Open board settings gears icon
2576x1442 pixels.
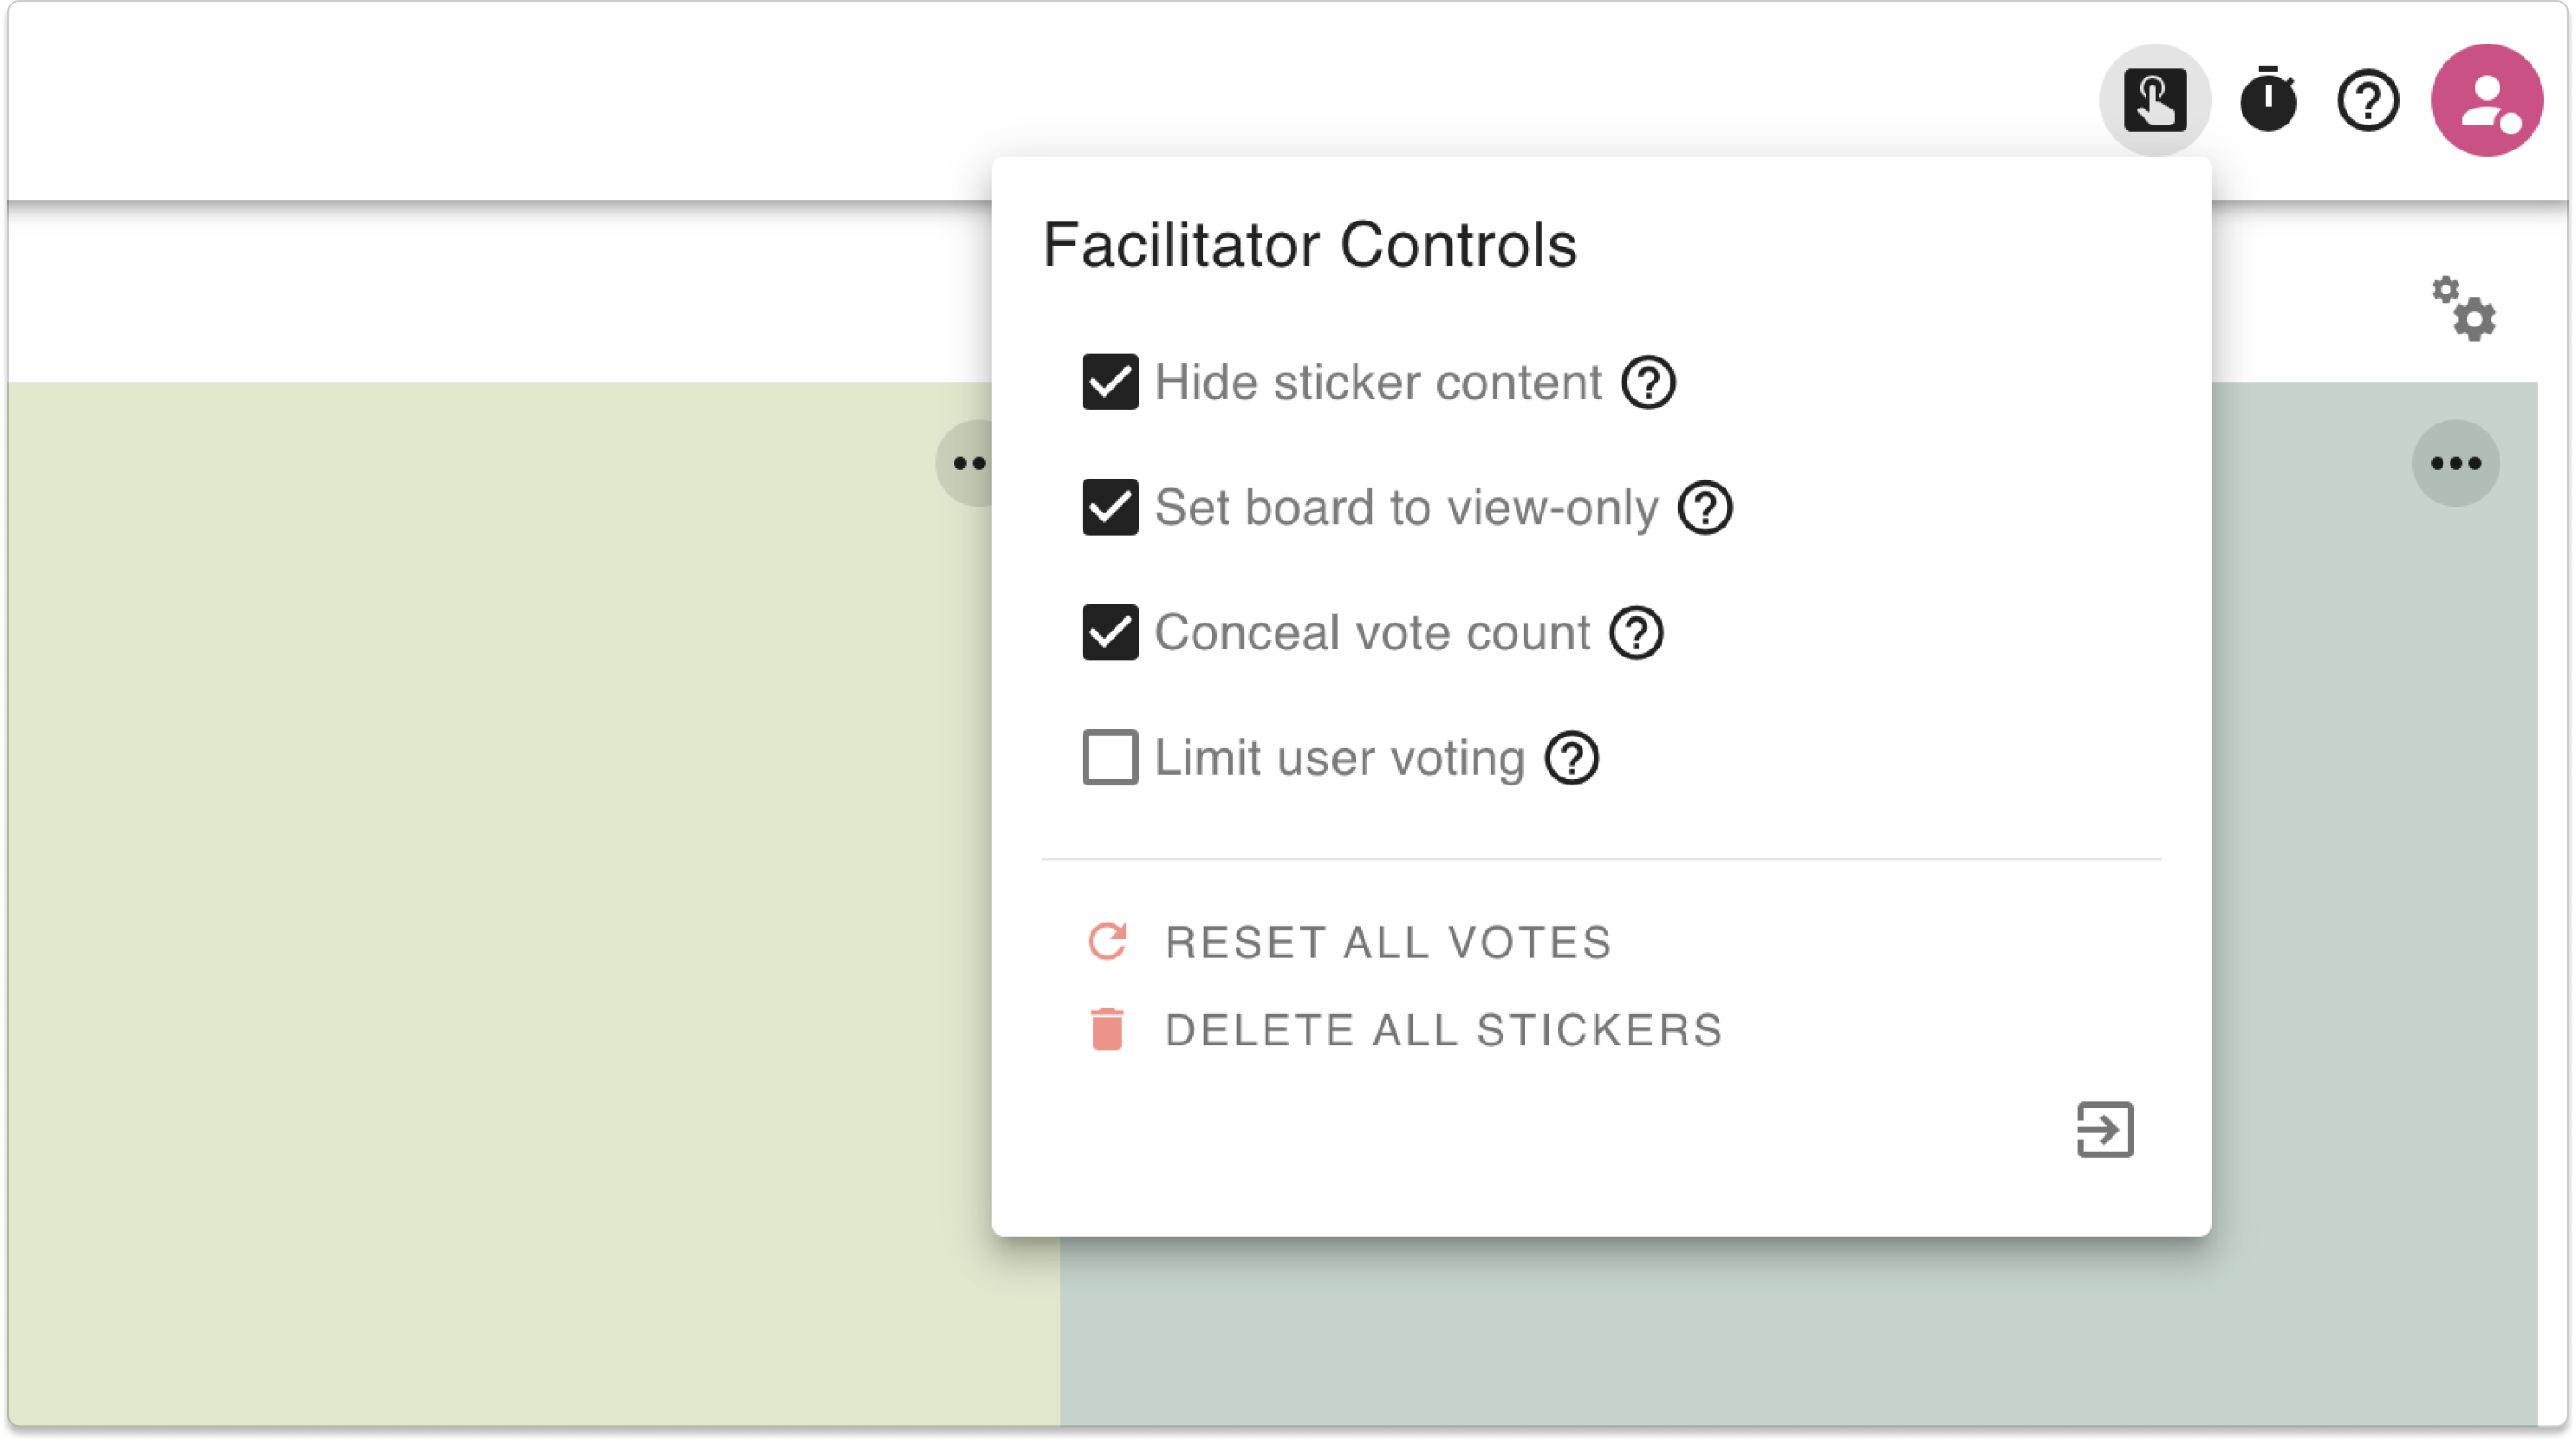click(2464, 309)
